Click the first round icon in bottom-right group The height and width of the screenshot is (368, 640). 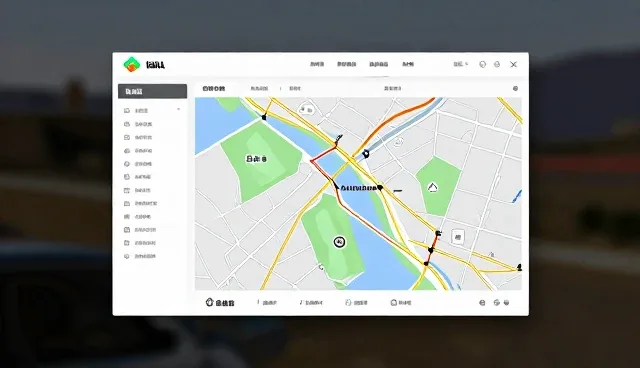(482, 303)
